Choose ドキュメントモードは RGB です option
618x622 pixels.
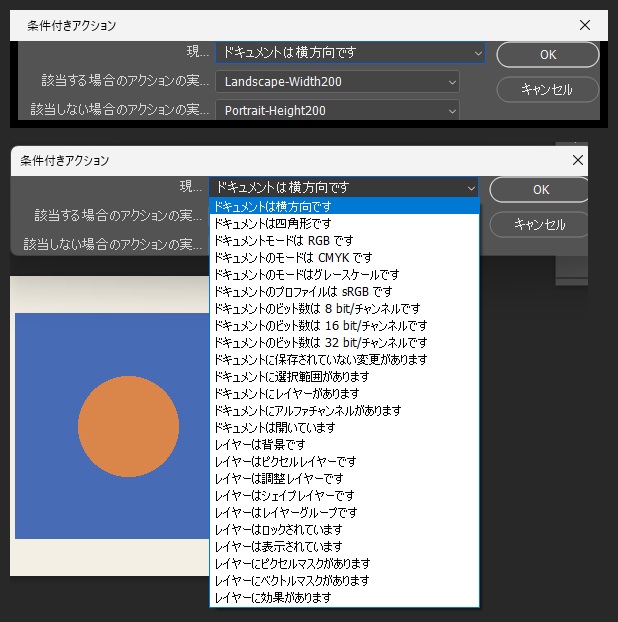(344, 241)
